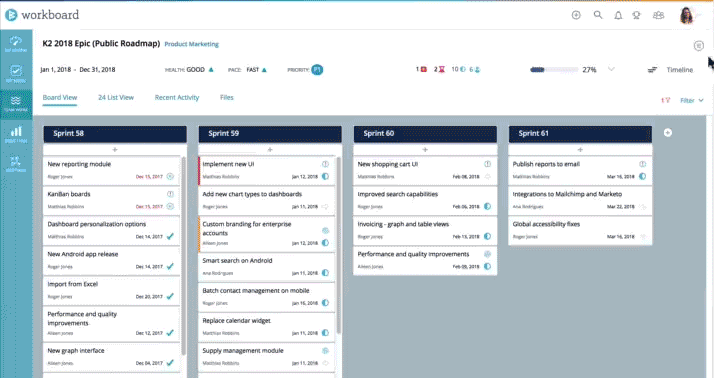Image resolution: width=714 pixels, height=378 pixels.
Task: Toggle status circle on New reporting module
Action: tap(170, 176)
